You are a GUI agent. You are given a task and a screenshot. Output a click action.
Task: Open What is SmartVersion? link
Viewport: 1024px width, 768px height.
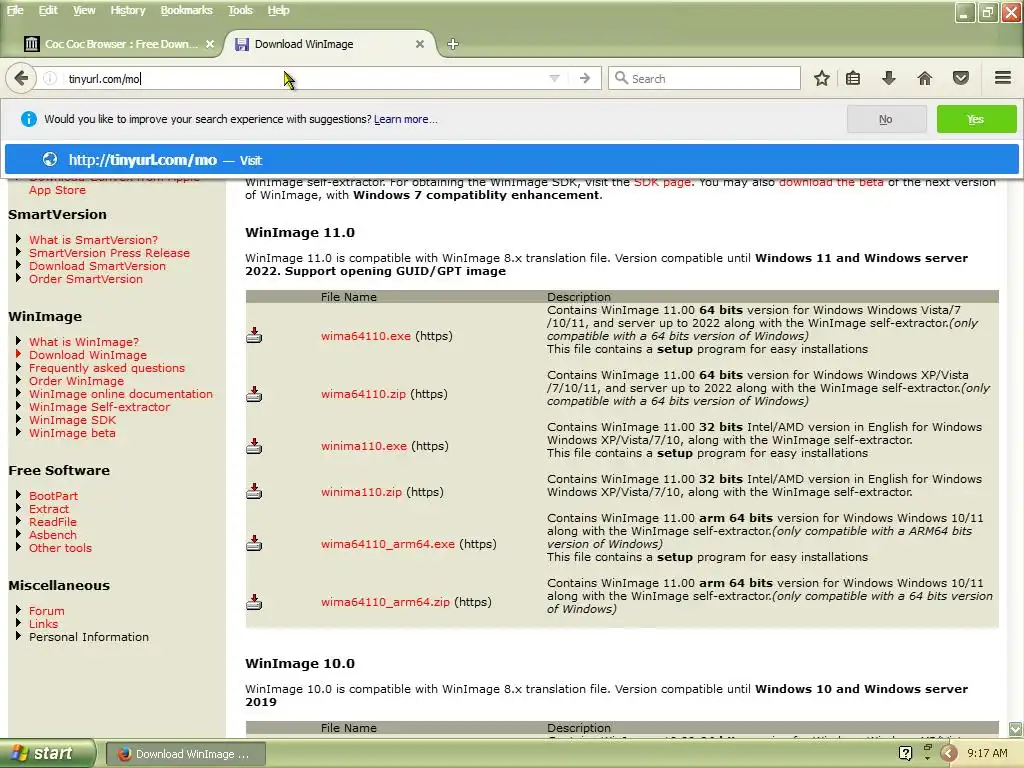(93, 240)
